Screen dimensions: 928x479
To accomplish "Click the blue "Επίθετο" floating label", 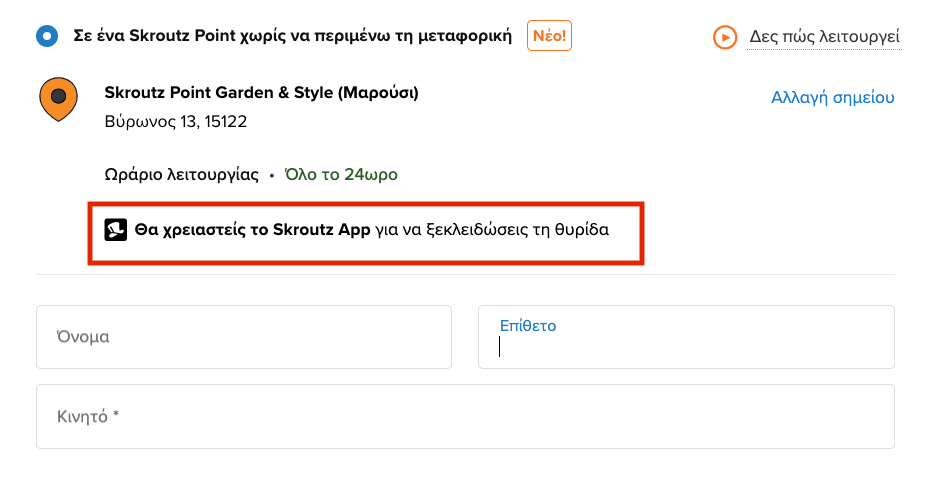I will click(x=527, y=325).
